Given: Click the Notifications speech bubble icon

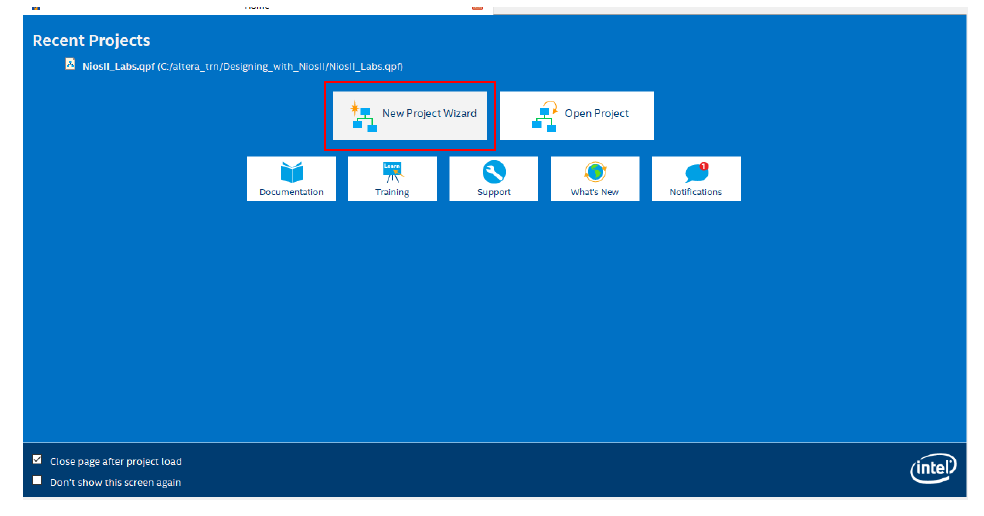Looking at the screenshot, I should [697, 172].
